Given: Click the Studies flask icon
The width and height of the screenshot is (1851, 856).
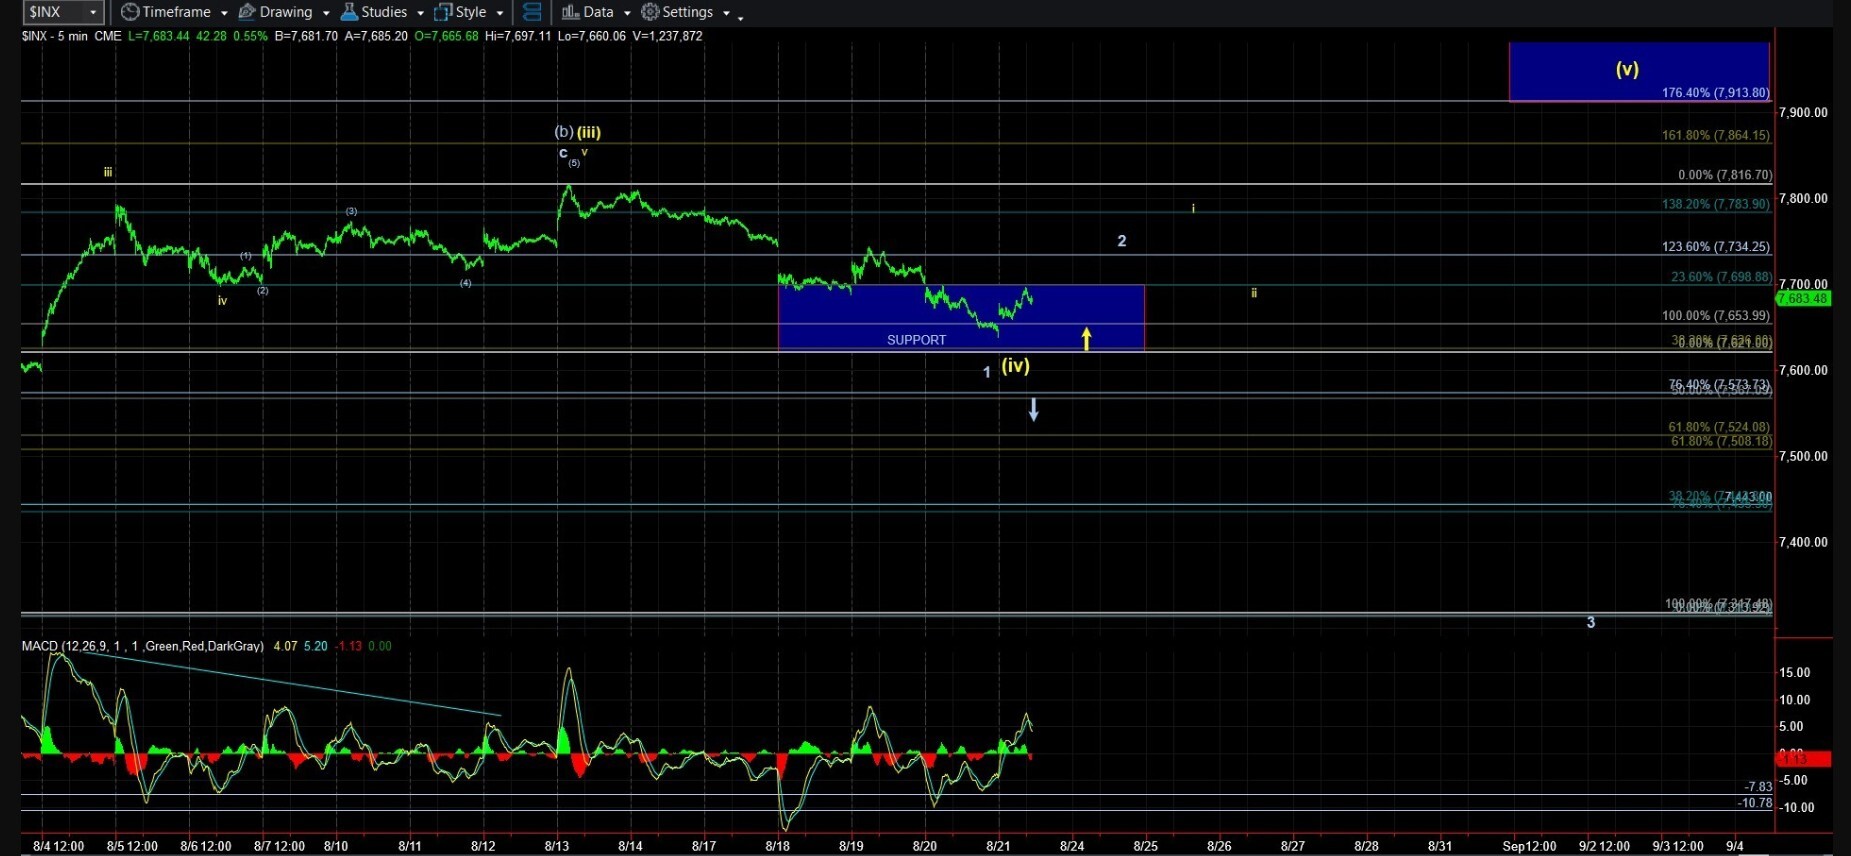Looking at the screenshot, I should coord(349,12).
